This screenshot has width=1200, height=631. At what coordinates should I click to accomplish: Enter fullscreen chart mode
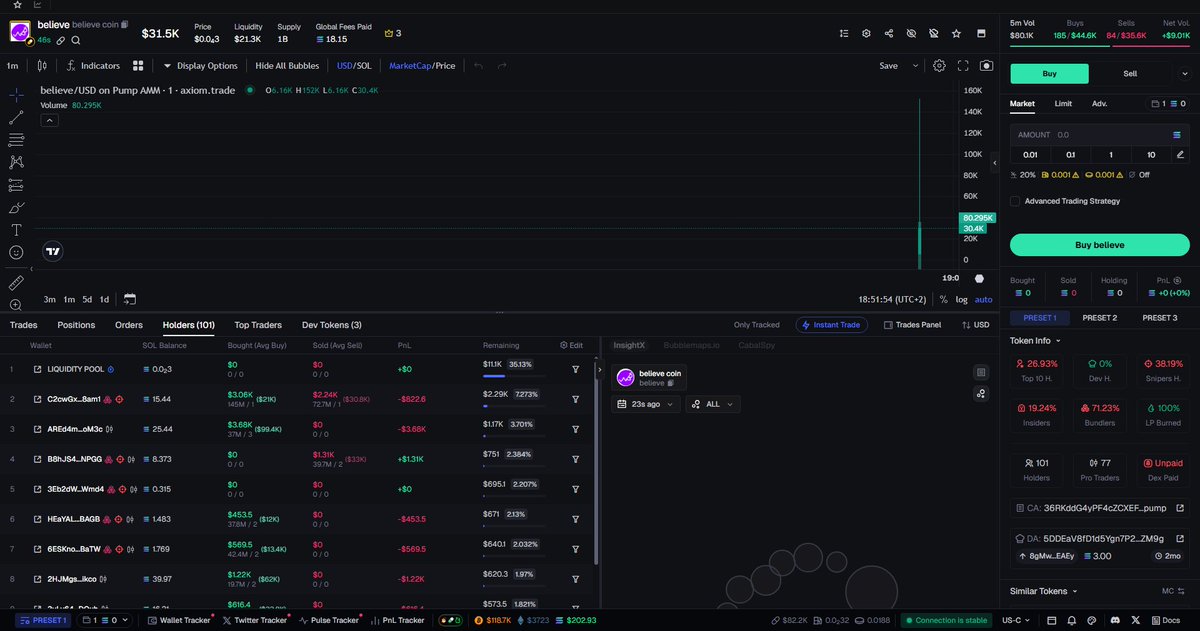[x=964, y=66]
